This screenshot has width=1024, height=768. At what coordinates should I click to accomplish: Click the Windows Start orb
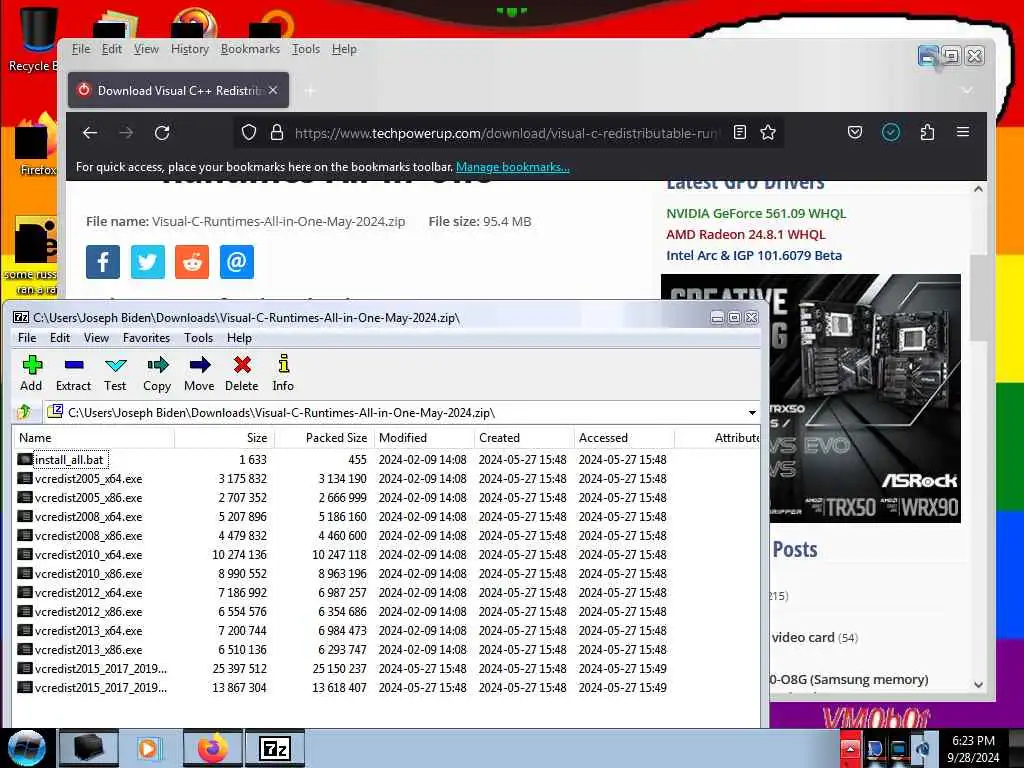(x=27, y=748)
